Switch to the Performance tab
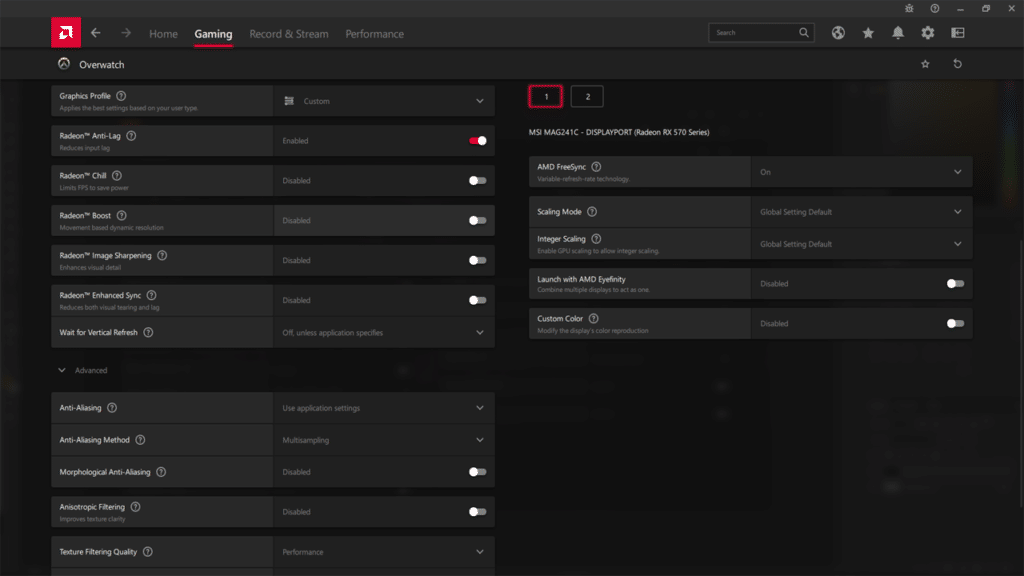The image size is (1024, 576). pos(374,34)
